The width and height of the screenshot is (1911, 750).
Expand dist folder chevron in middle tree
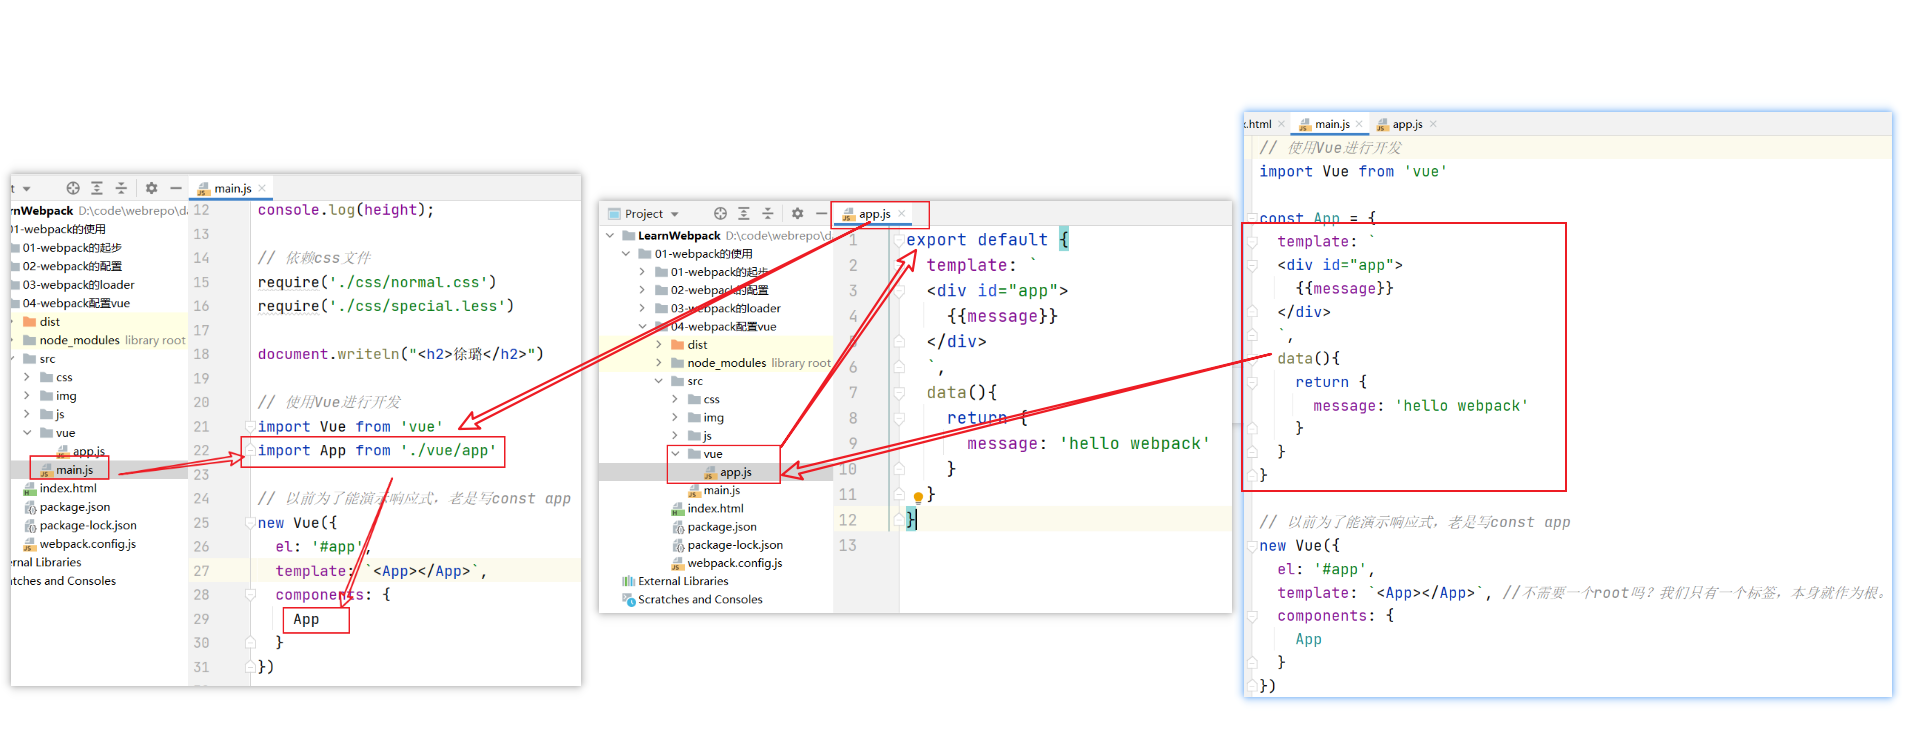click(659, 345)
